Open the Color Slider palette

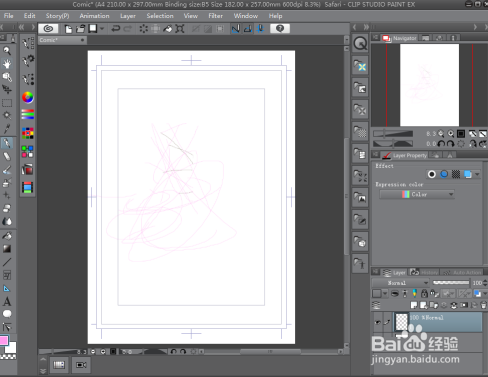click(x=28, y=114)
